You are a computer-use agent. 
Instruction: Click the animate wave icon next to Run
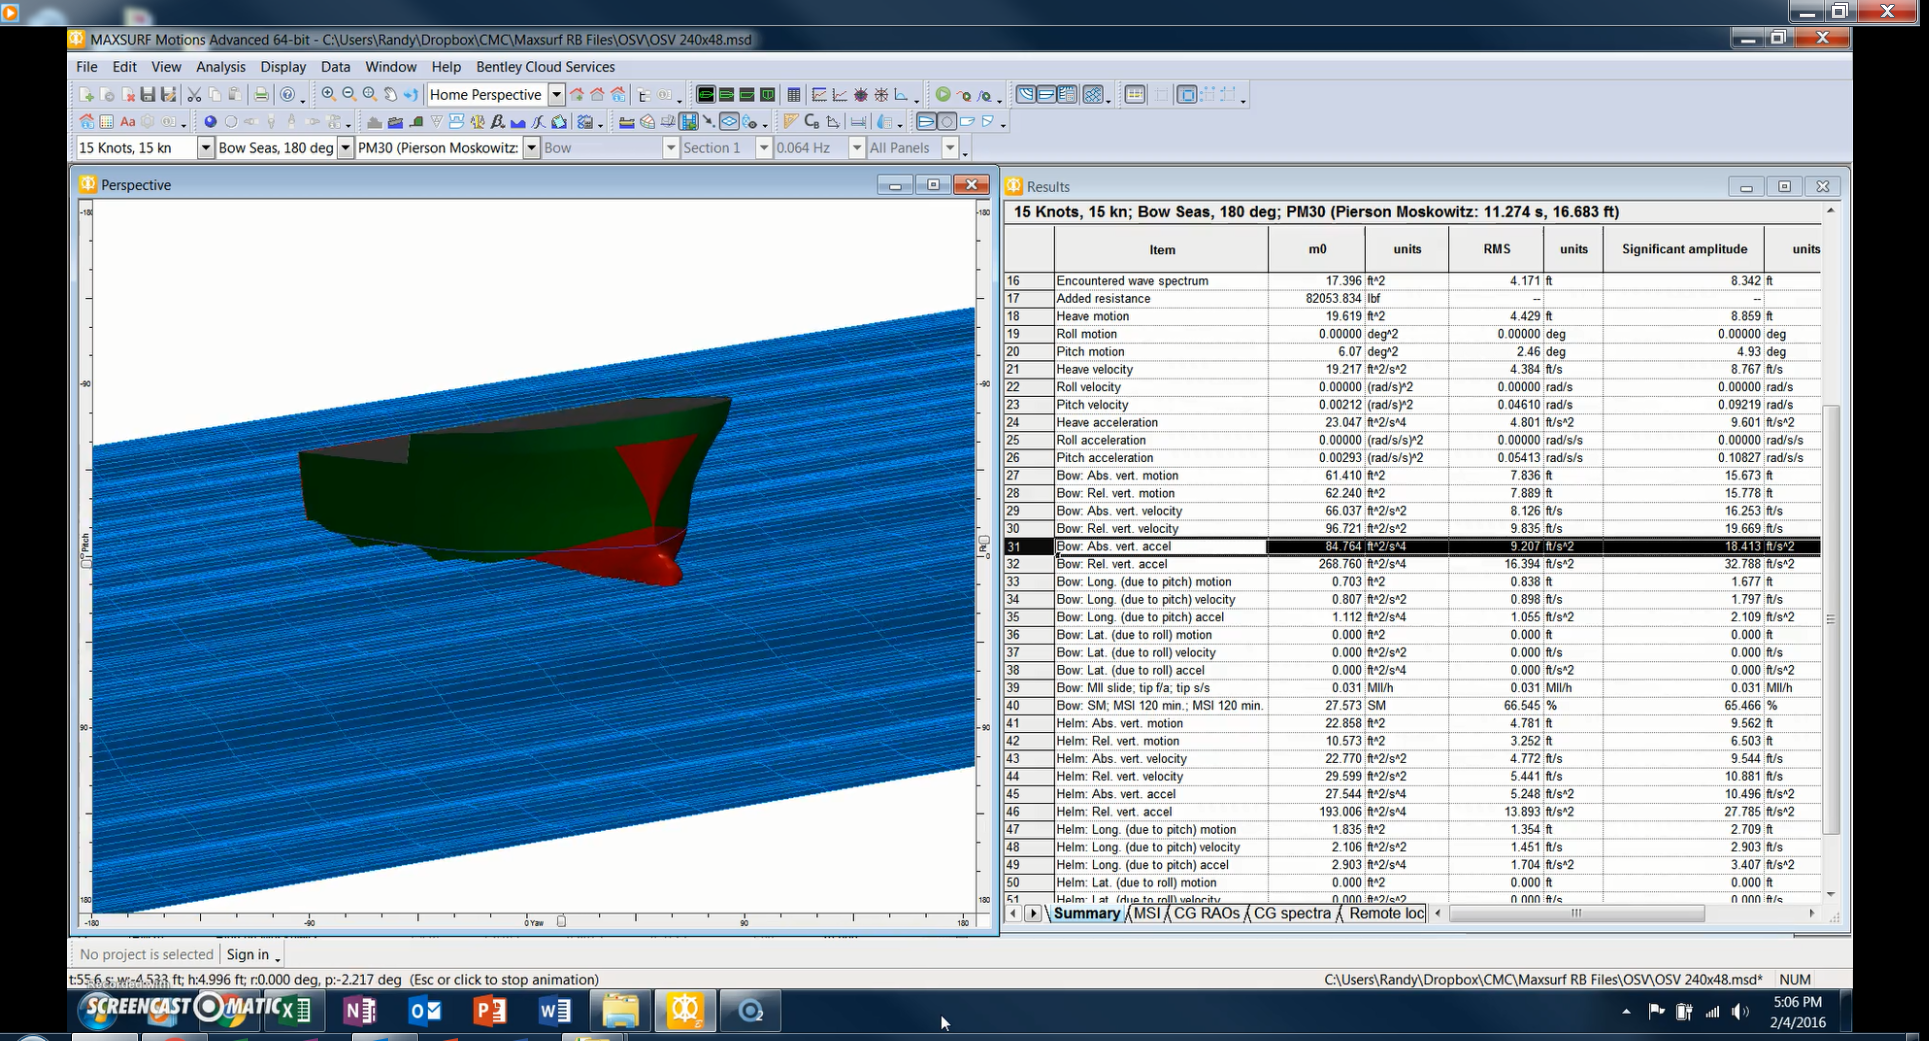pos(964,95)
